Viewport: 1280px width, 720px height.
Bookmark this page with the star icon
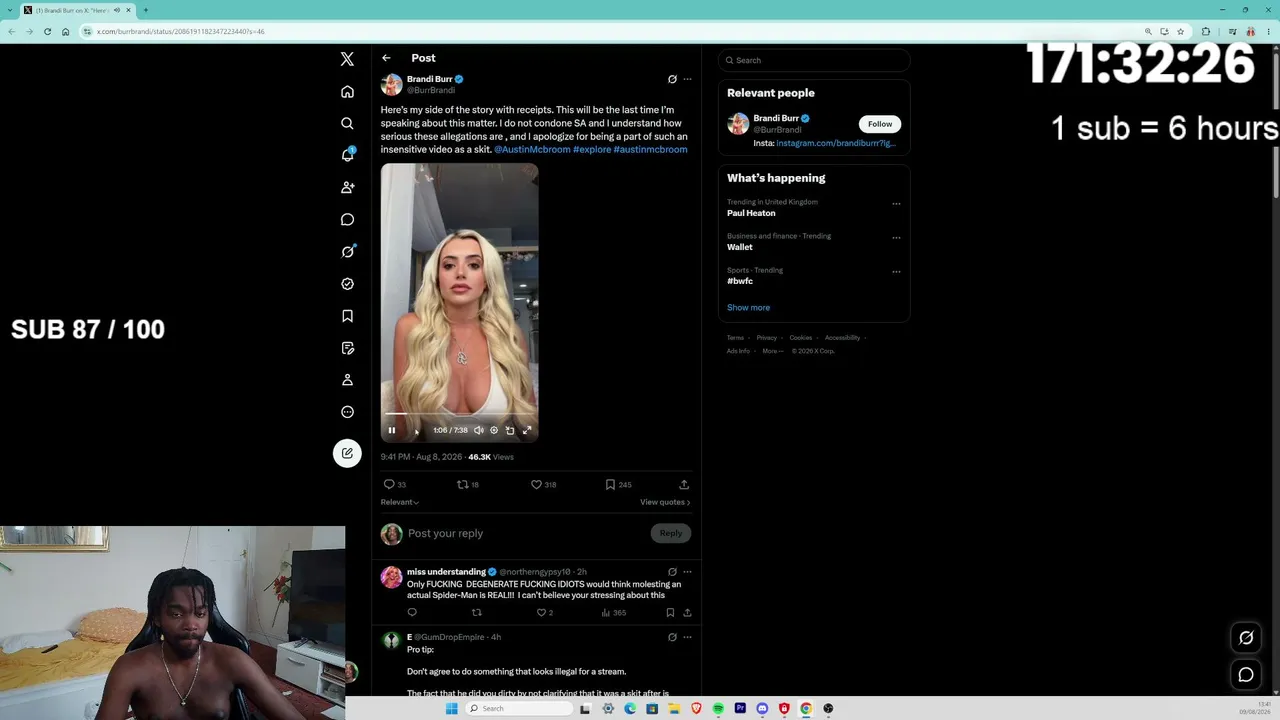[x=1181, y=31]
